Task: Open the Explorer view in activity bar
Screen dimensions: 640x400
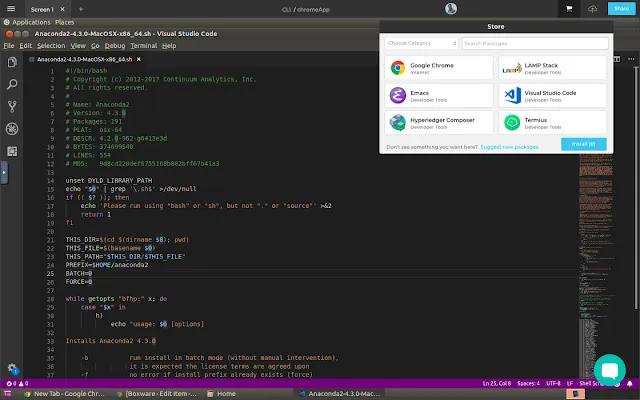Action: pos(12,61)
